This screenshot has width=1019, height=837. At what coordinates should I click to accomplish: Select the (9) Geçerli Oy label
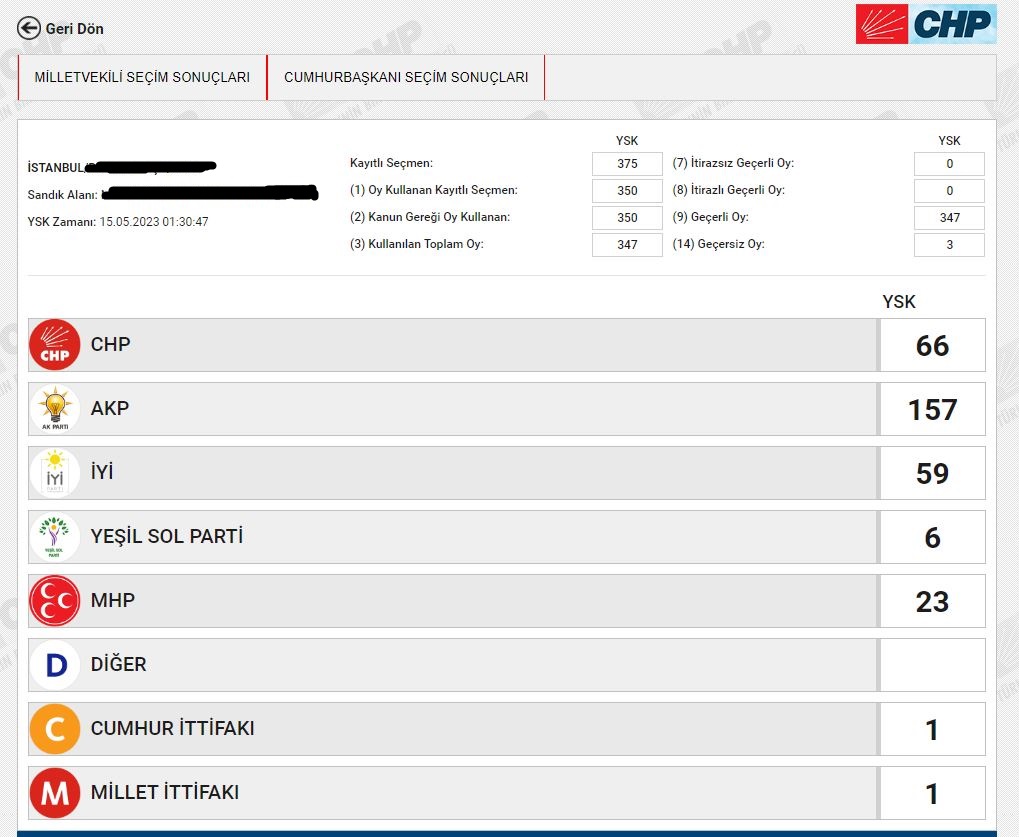coord(710,217)
